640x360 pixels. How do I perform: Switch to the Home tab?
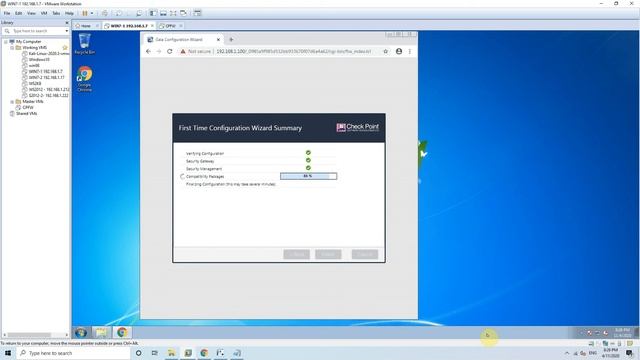86,26
